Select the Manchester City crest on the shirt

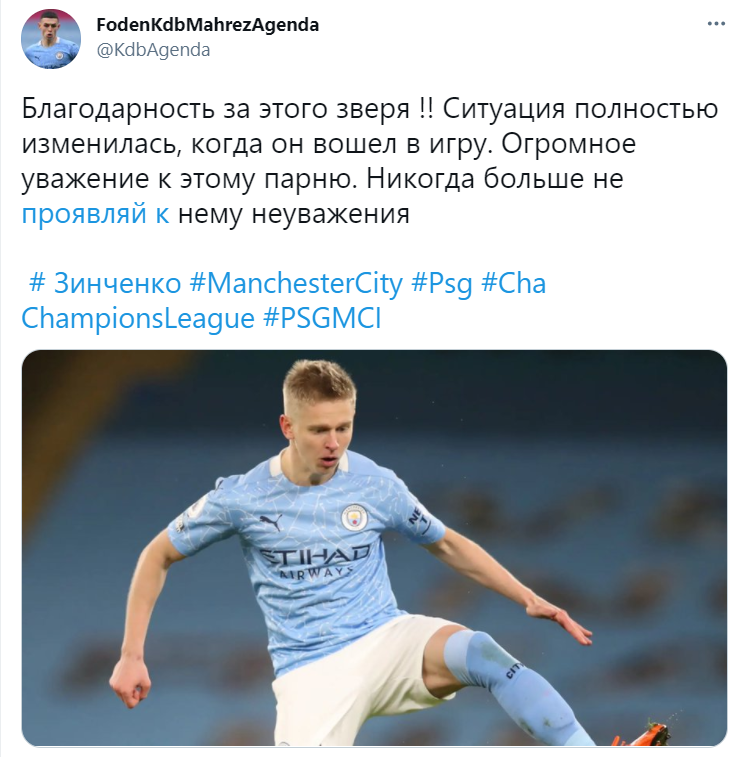355,518
